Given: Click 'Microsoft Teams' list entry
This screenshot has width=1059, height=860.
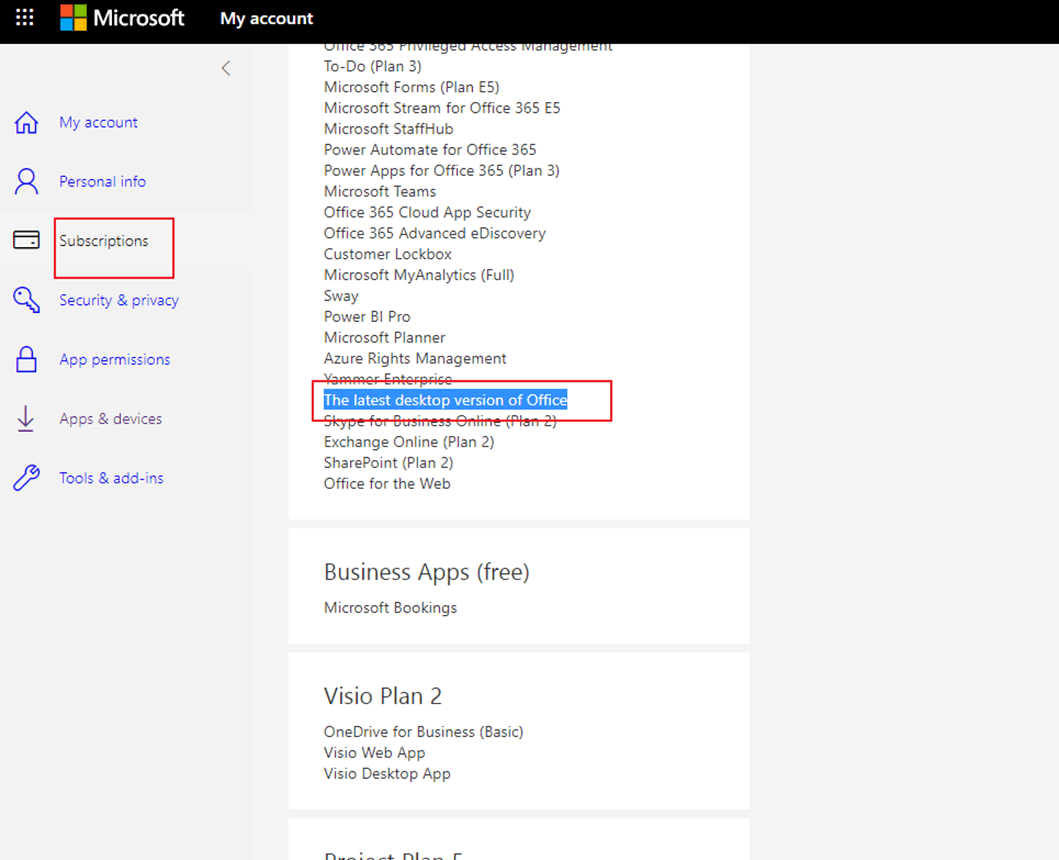Looking at the screenshot, I should (x=380, y=192).
